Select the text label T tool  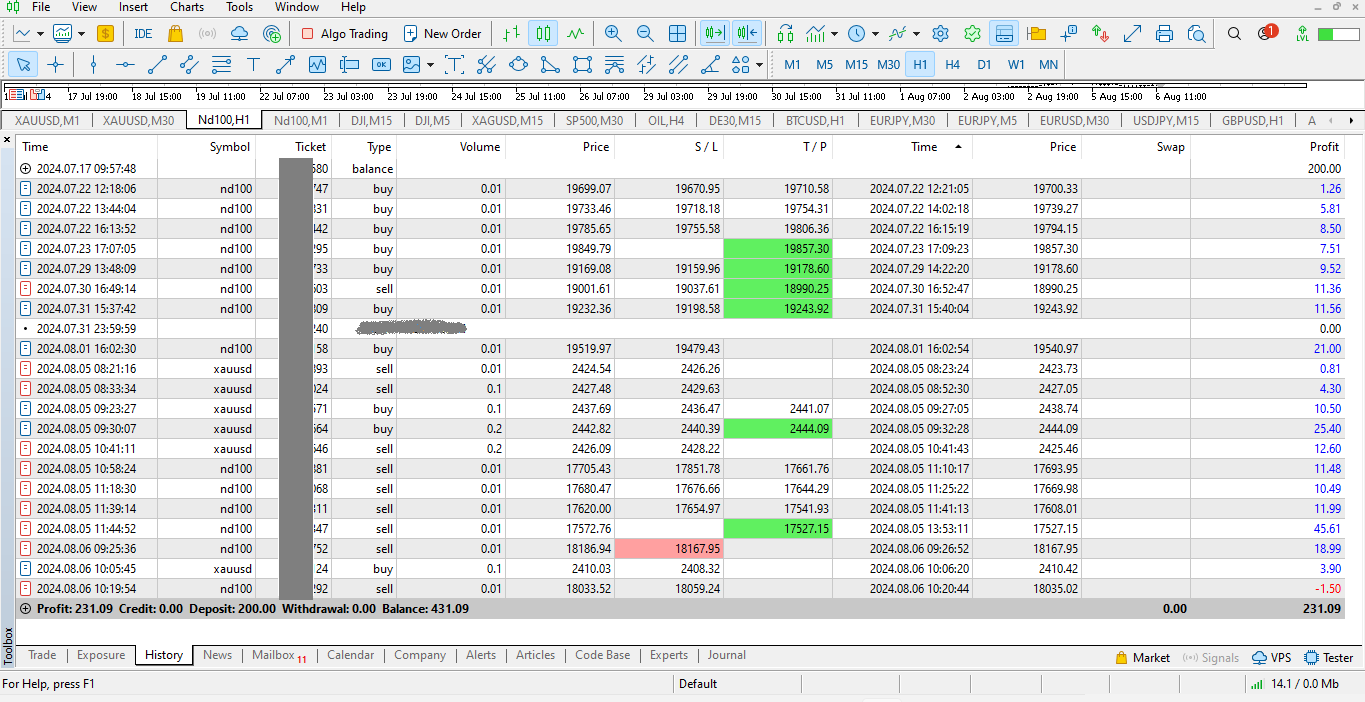point(253,65)
